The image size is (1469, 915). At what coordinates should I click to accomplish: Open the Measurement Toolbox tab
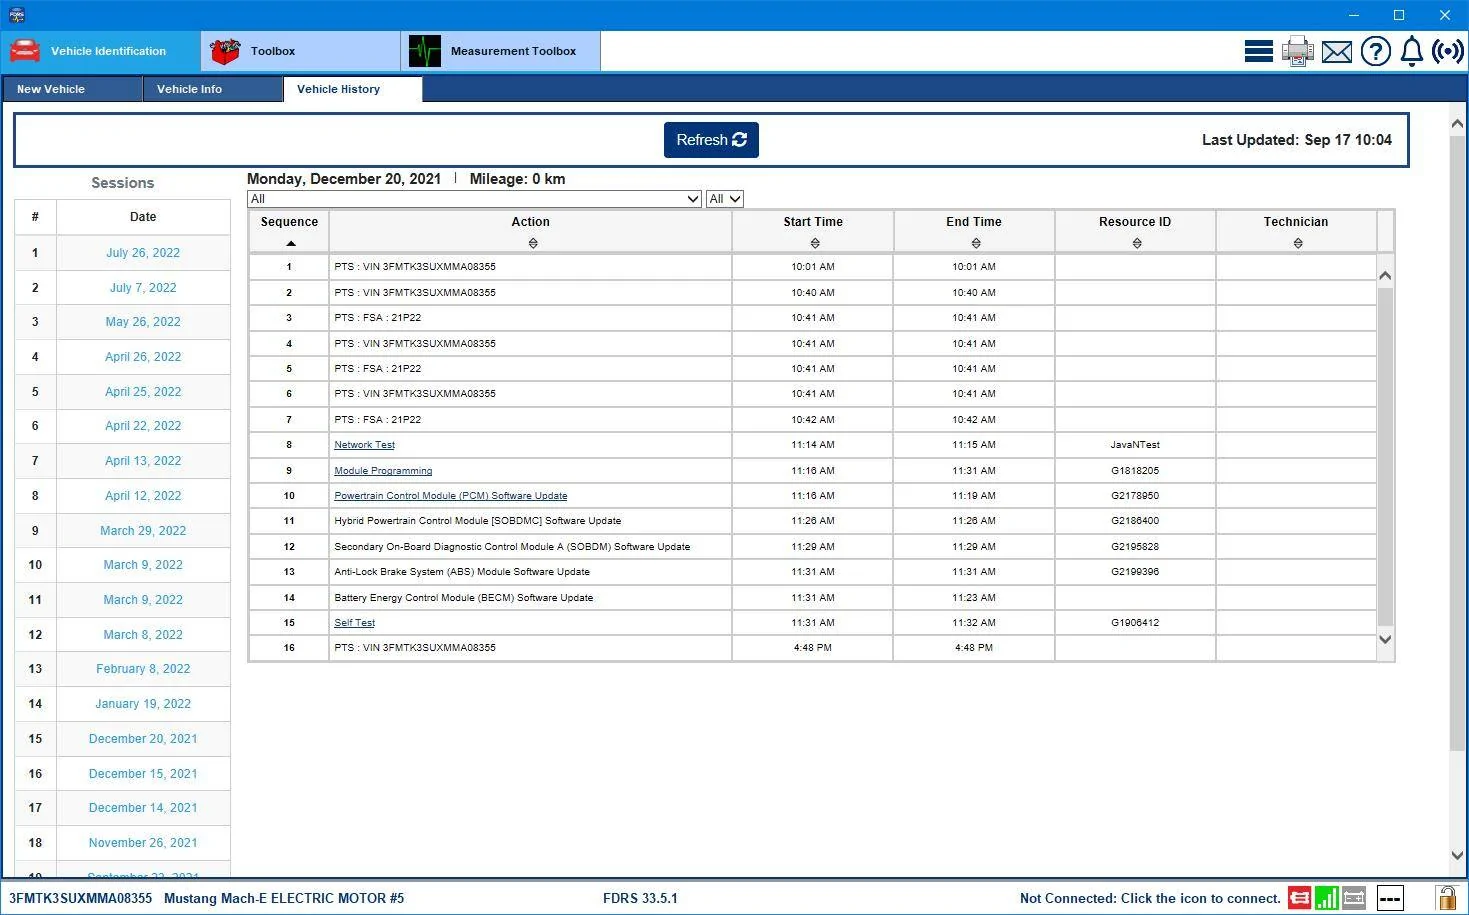click(x=500, y=51)
